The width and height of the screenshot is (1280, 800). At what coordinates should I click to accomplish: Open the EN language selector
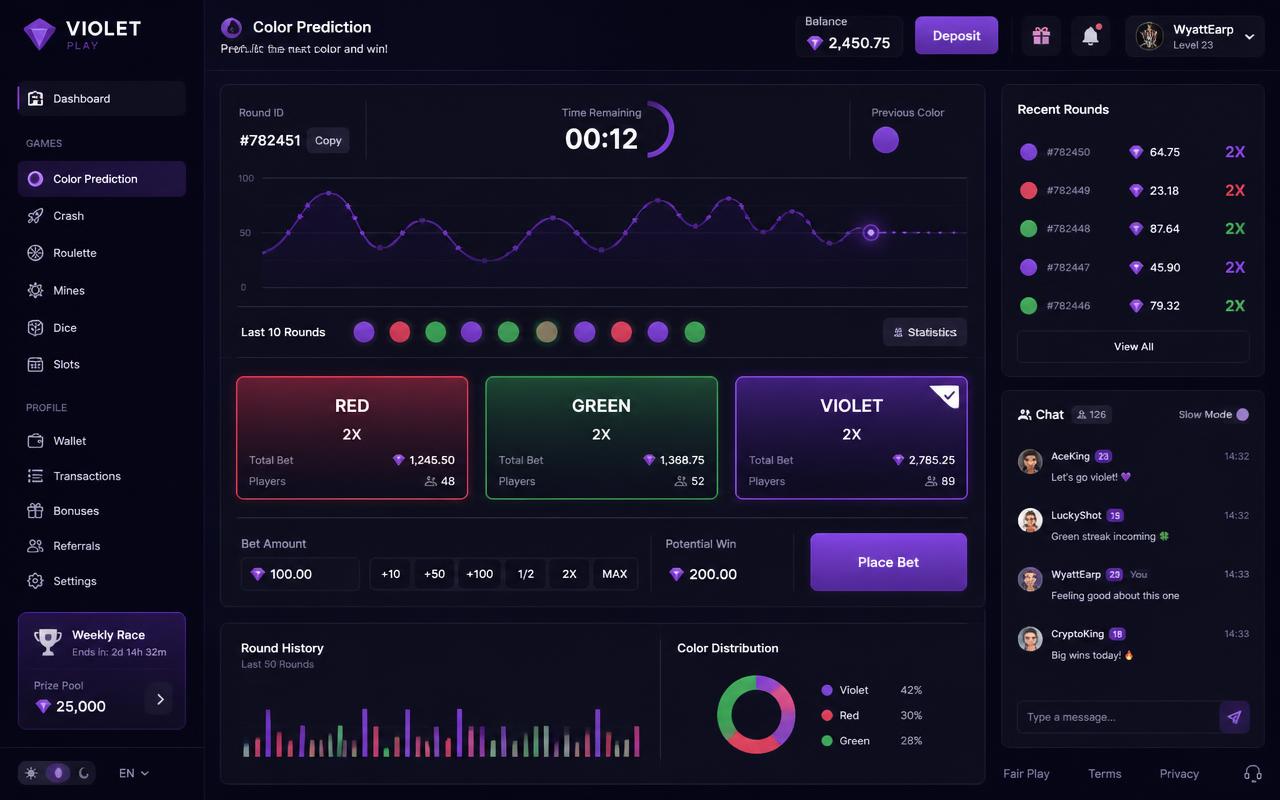tap(133, 773)
